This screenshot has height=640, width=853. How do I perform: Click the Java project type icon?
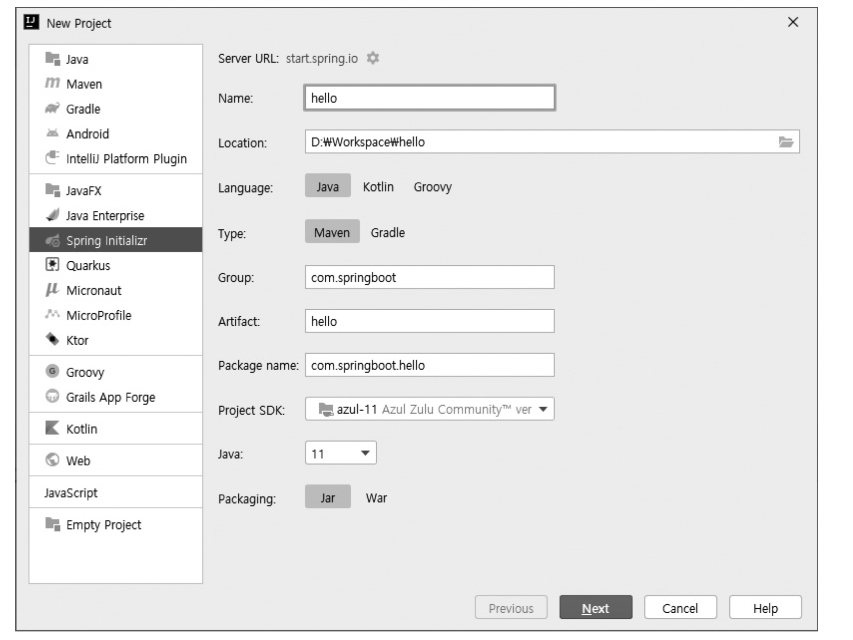52,58
